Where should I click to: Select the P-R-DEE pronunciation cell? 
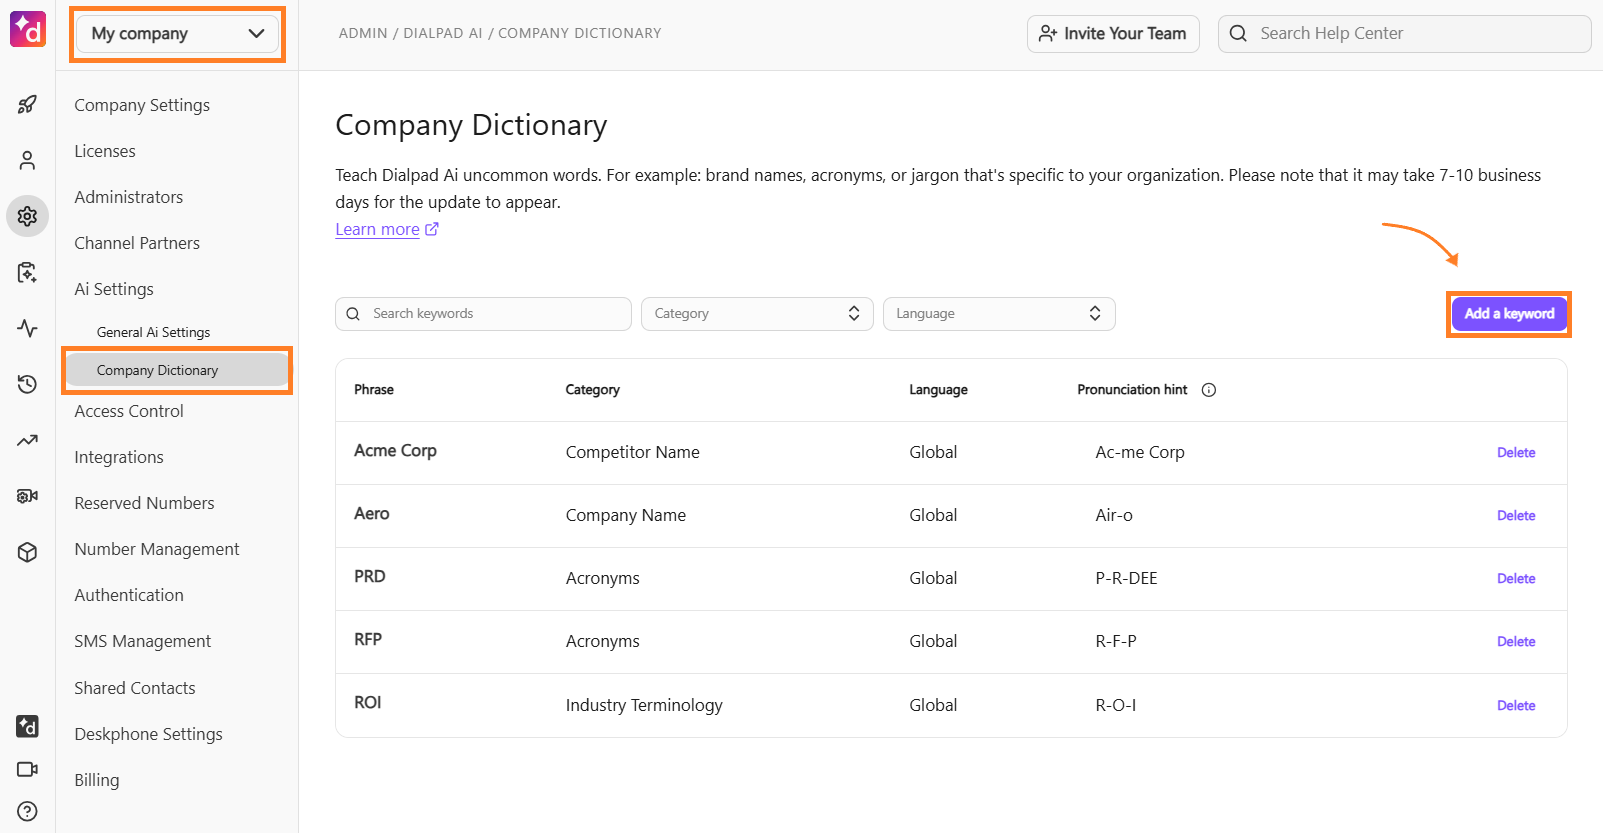[x=1126, y=578]
